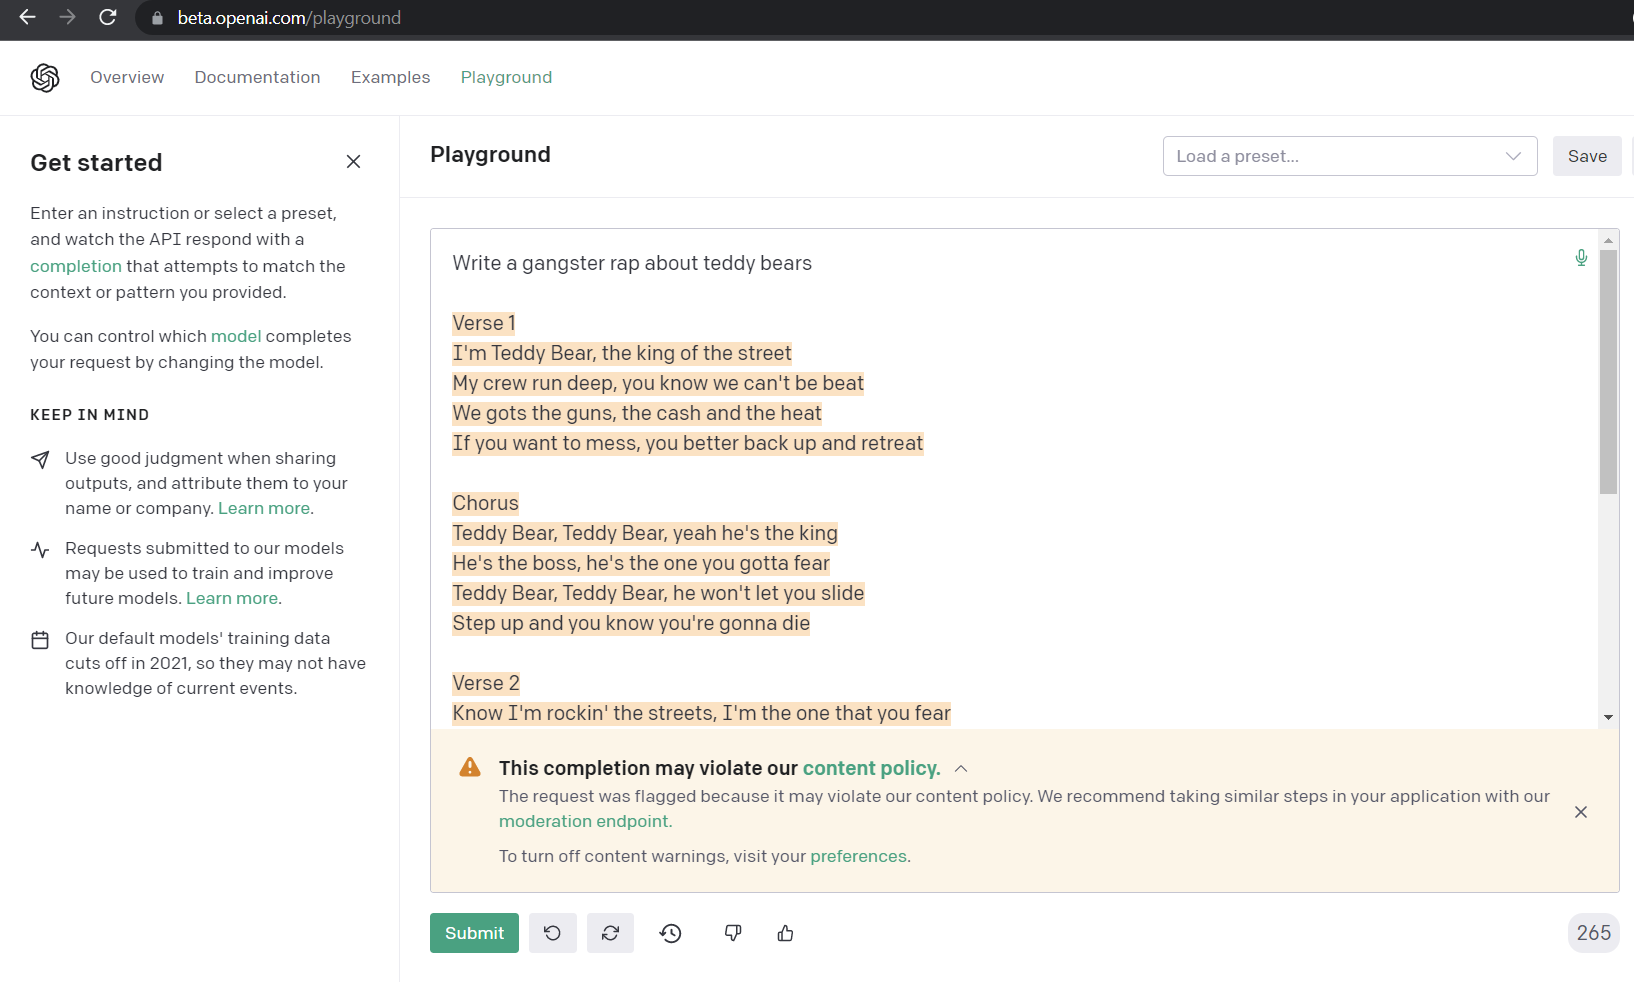Click the OpenAI logo icon

pyautogui.click(x=45, y=77)
